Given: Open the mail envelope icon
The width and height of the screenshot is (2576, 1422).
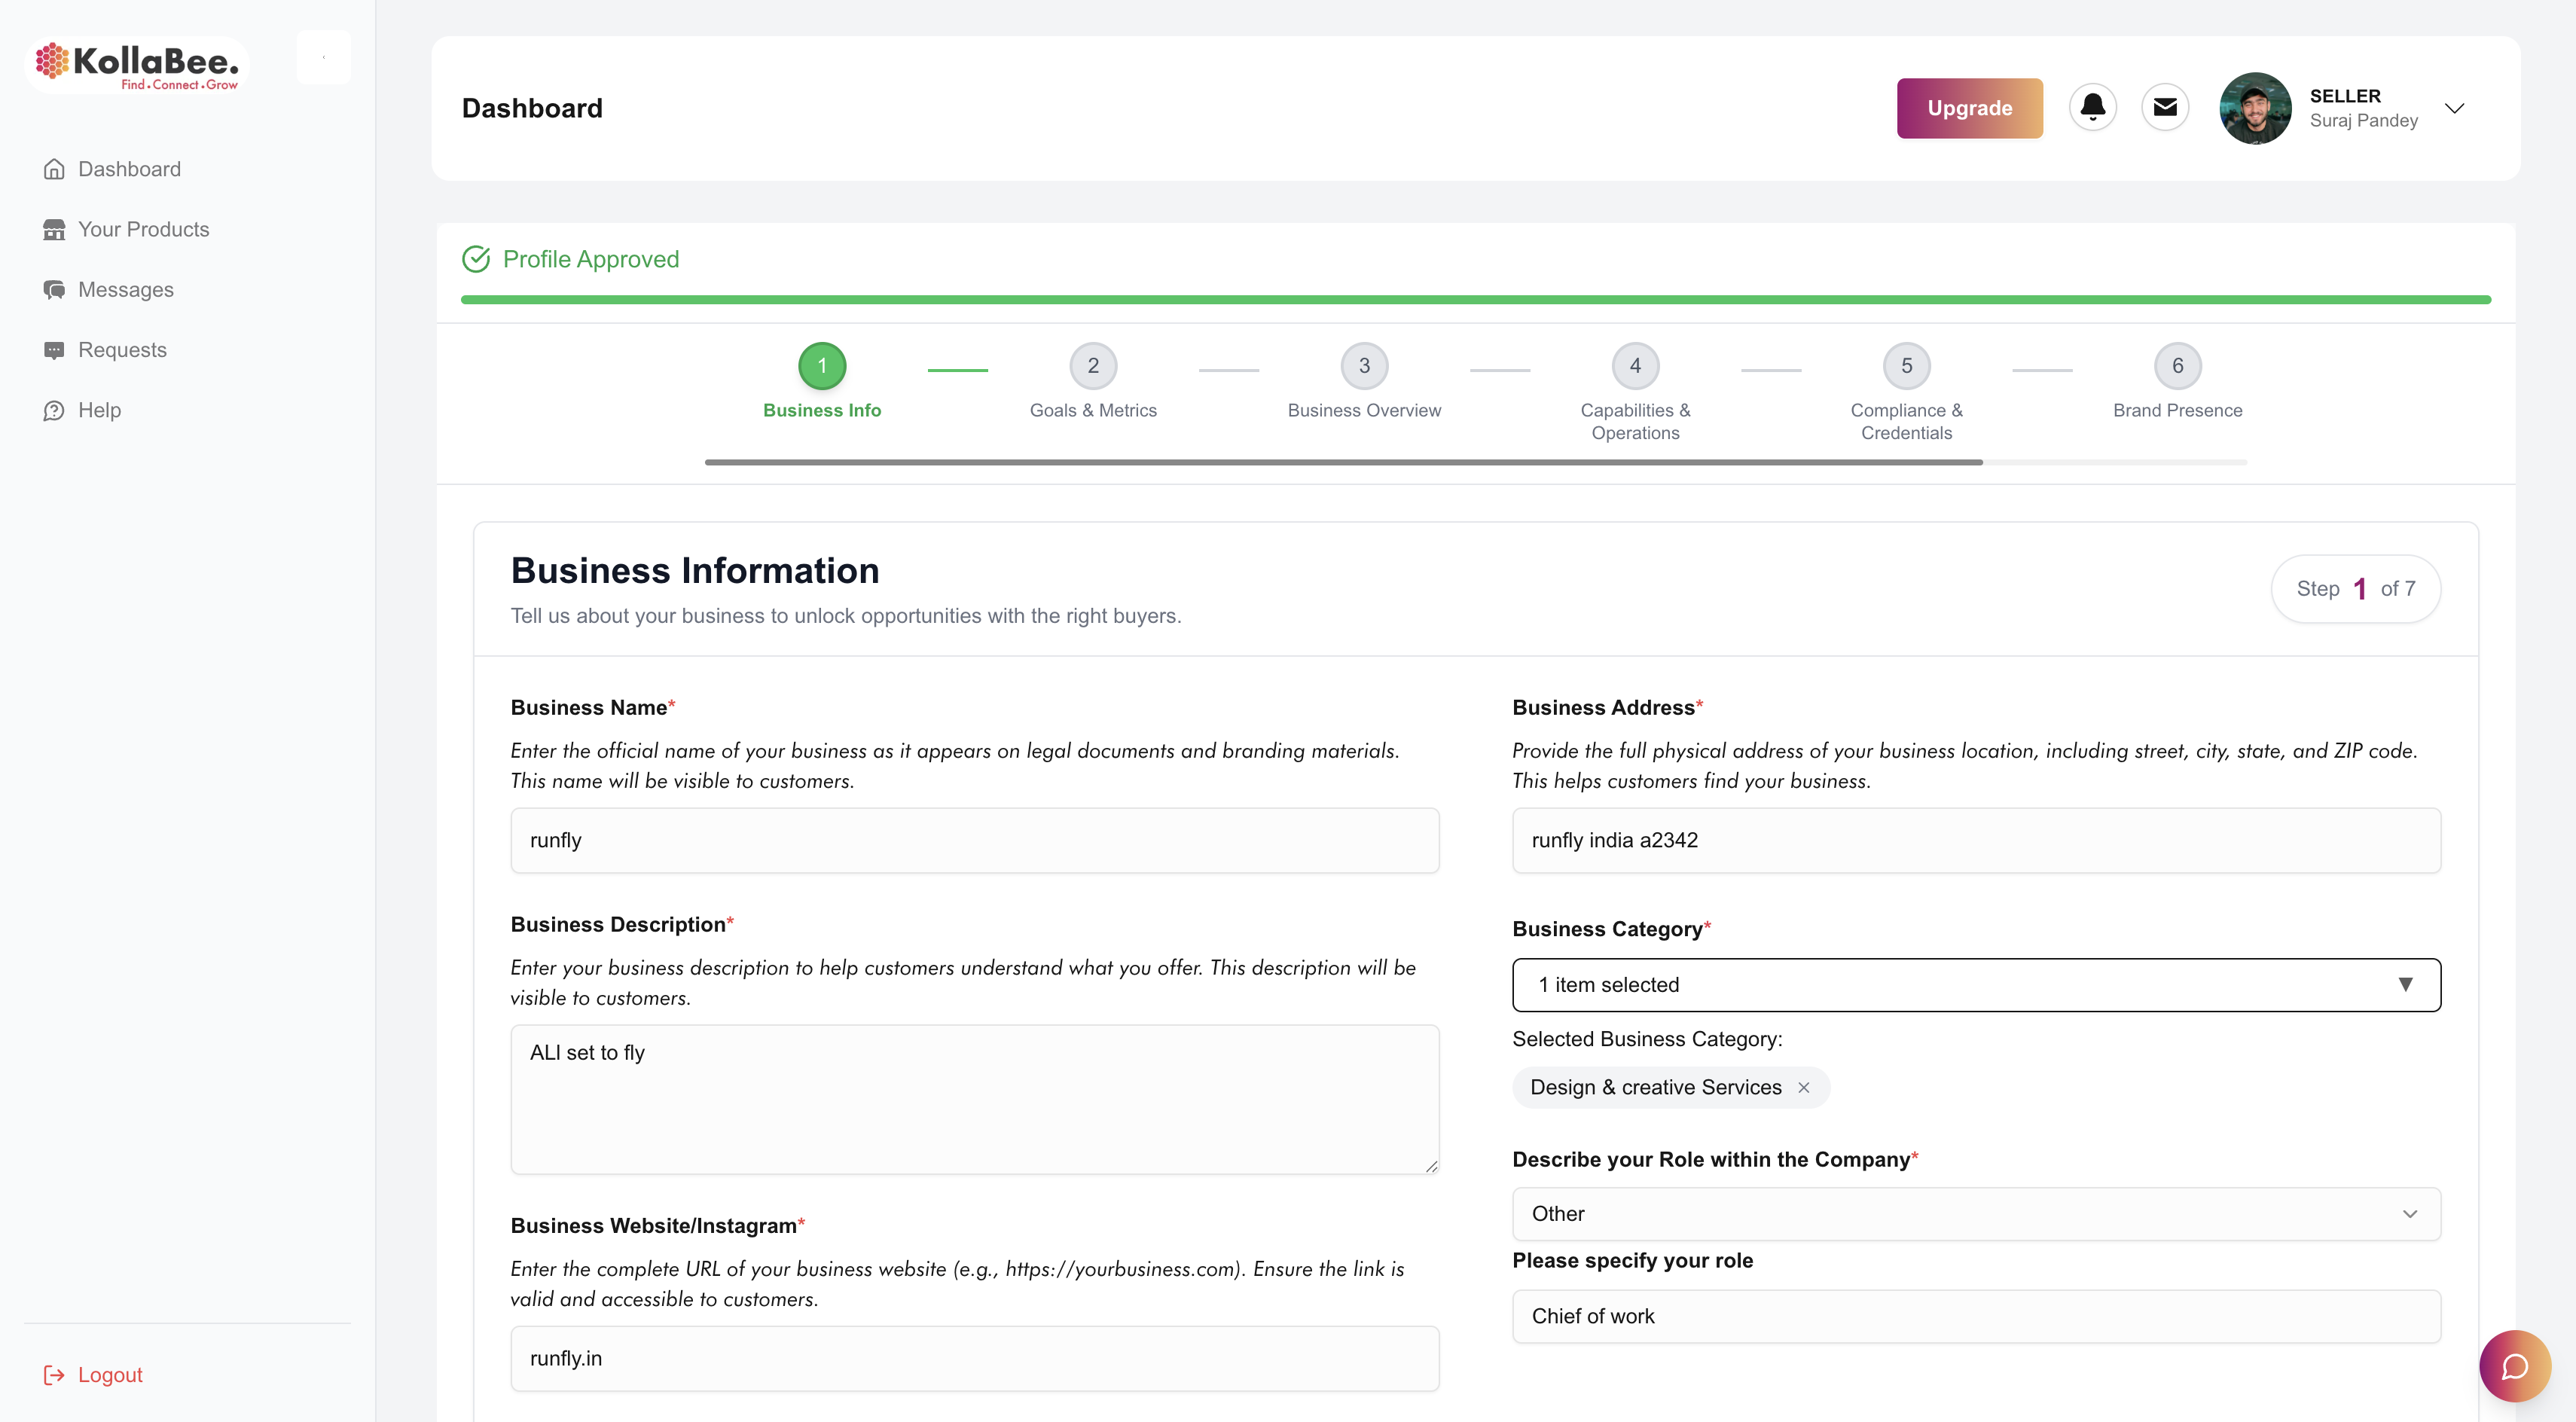Looking at the screenshot, I should (x=2165, y=107).
